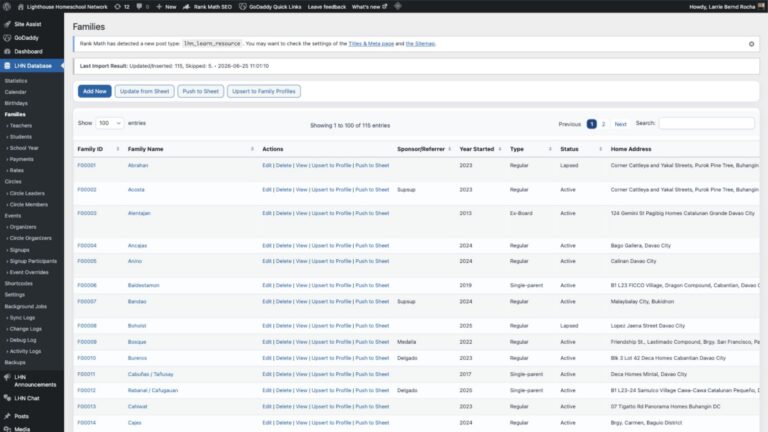Click View for the Ancajas row
Viewport: 768px width, 432px height.
click(301, 246)
